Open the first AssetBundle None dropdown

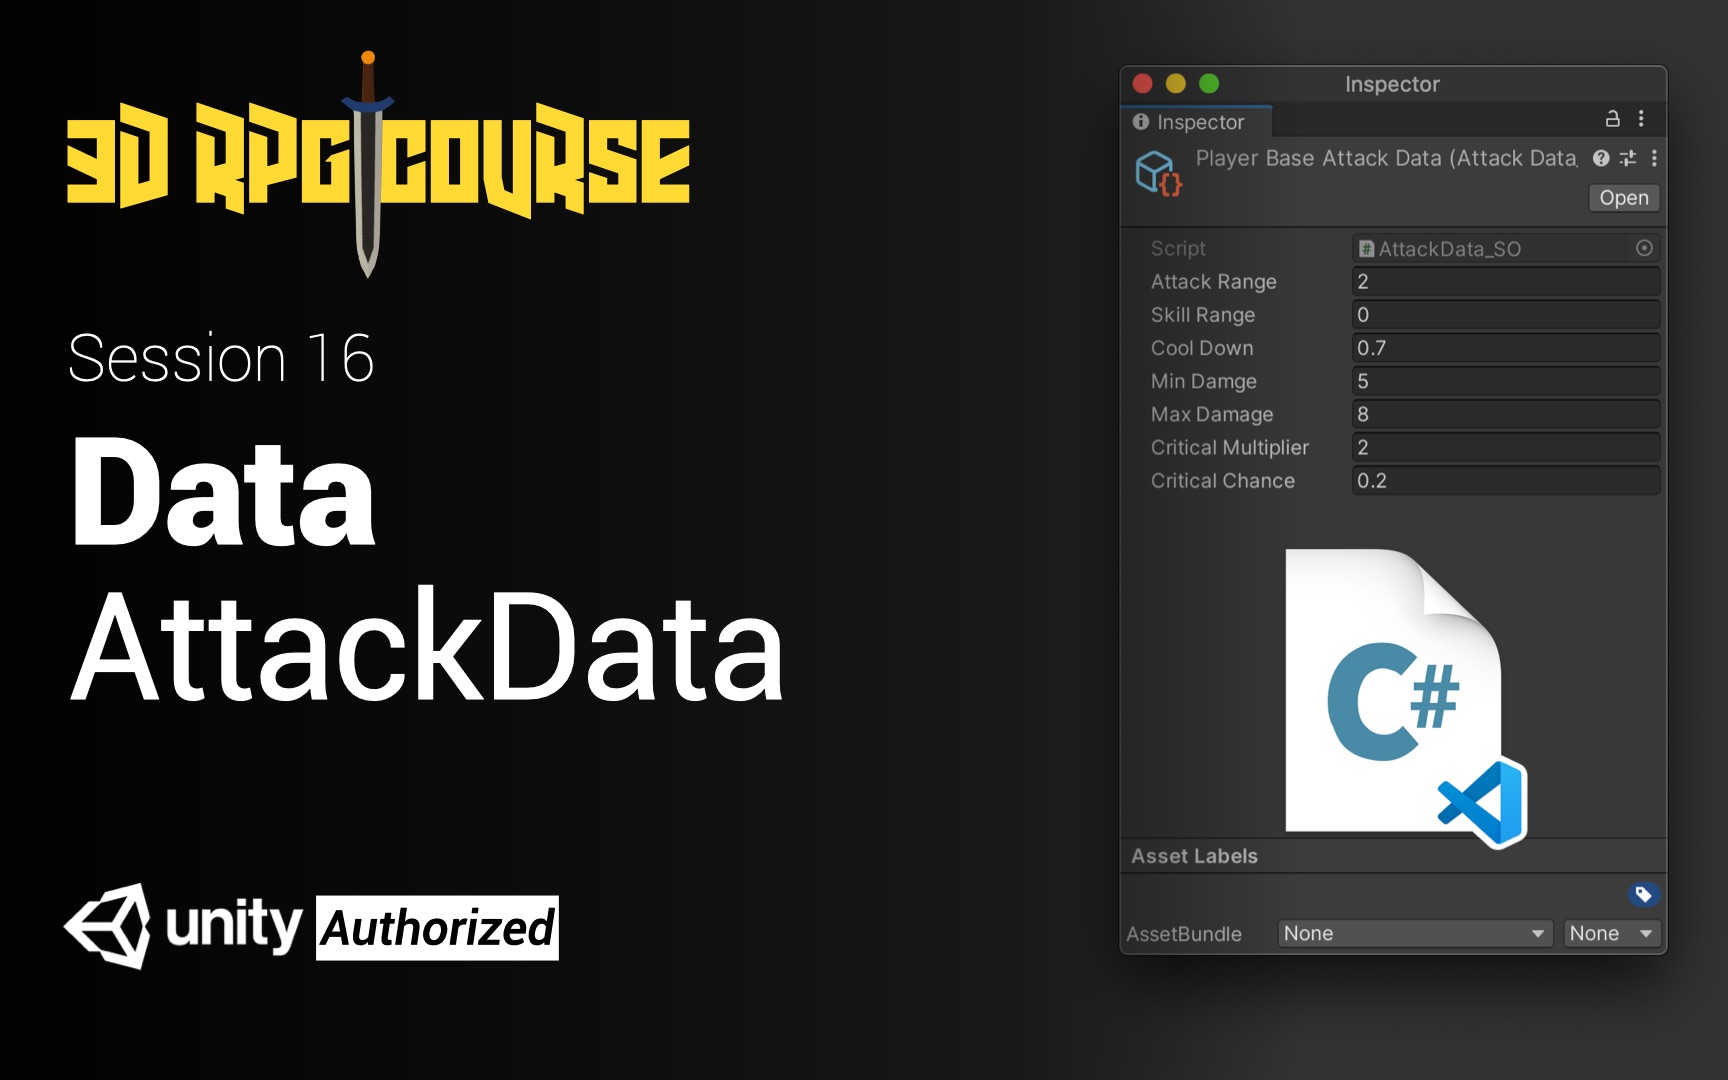tap(1413, 933)
